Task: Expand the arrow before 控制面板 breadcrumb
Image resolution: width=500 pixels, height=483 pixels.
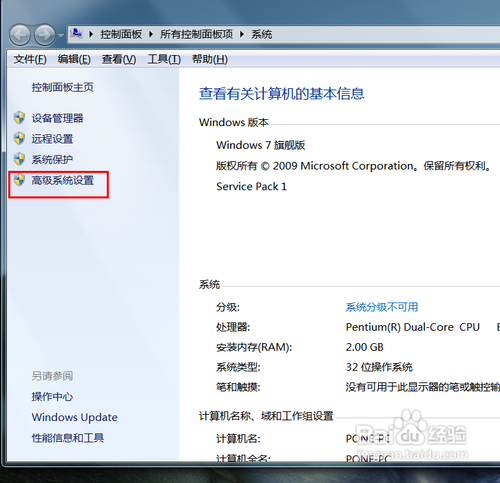Action: (x=91, y=34)
